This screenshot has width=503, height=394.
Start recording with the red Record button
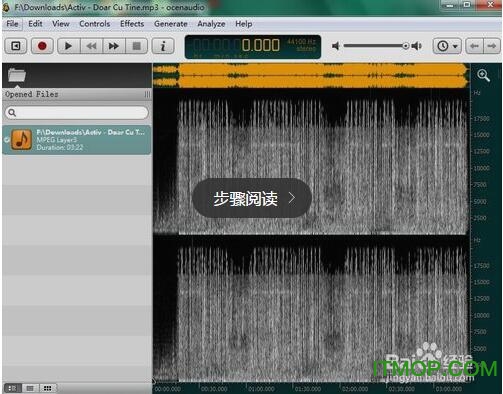coord(42,46)
